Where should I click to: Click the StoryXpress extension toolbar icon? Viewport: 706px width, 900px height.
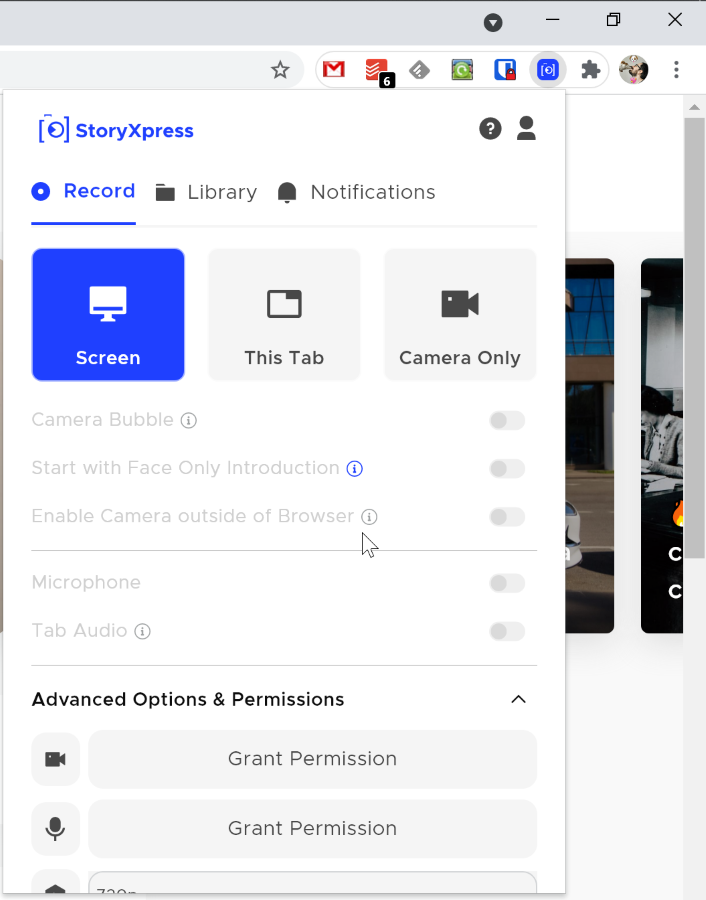coord(548,70)
